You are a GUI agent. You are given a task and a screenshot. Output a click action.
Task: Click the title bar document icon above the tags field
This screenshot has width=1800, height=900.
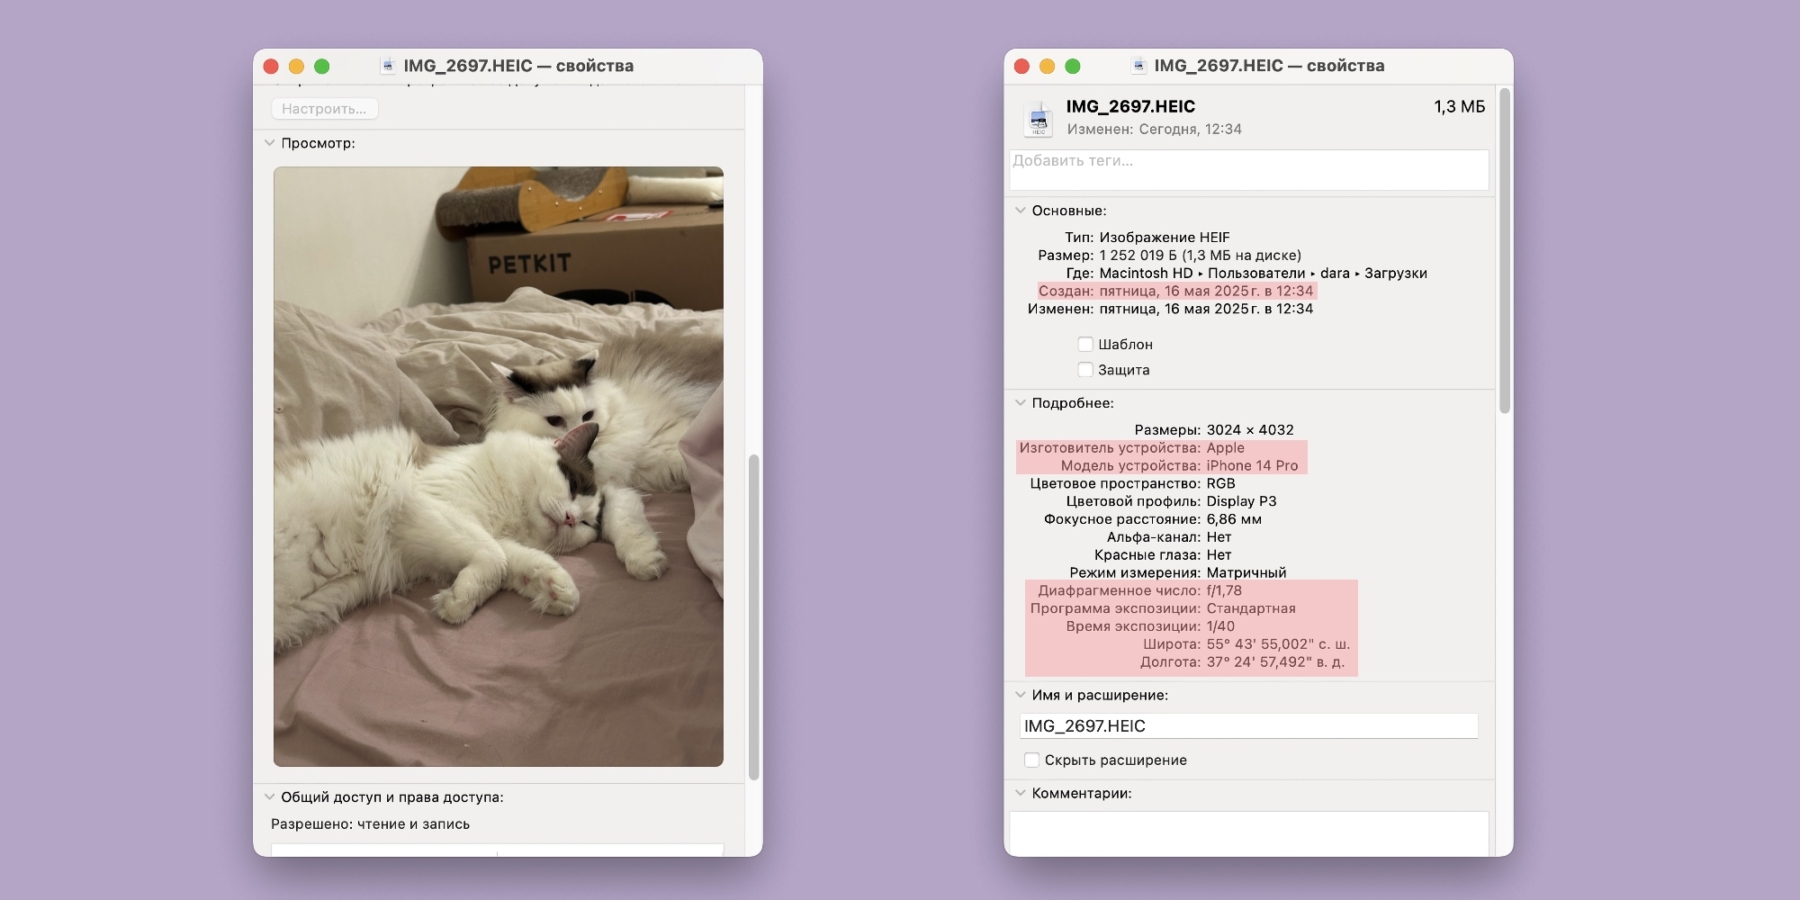coord(1138,66)
